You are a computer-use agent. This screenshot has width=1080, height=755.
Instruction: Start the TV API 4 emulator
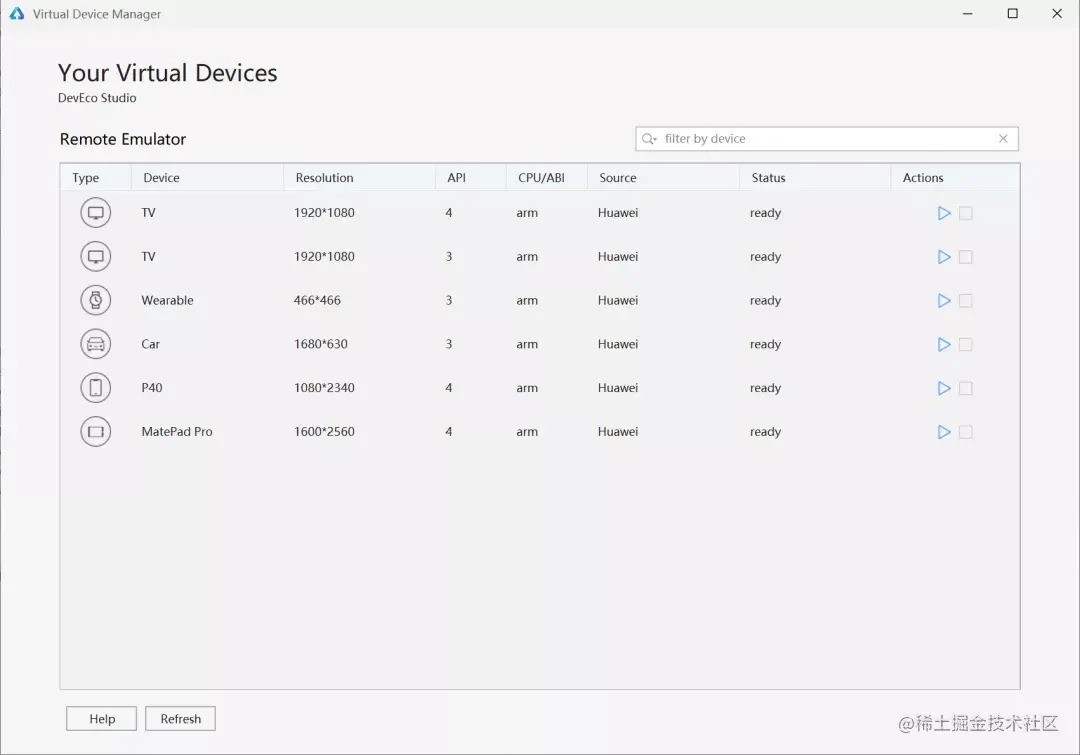[944, 214]
